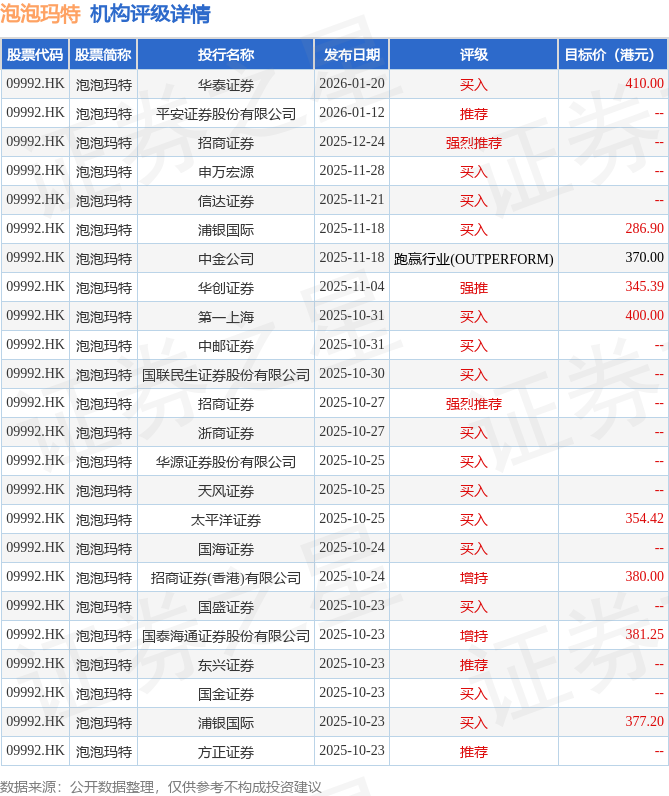Click 招商证券(香港)有限公司 cell
This screenshot has width=669, height=796.
click(226, 577)
